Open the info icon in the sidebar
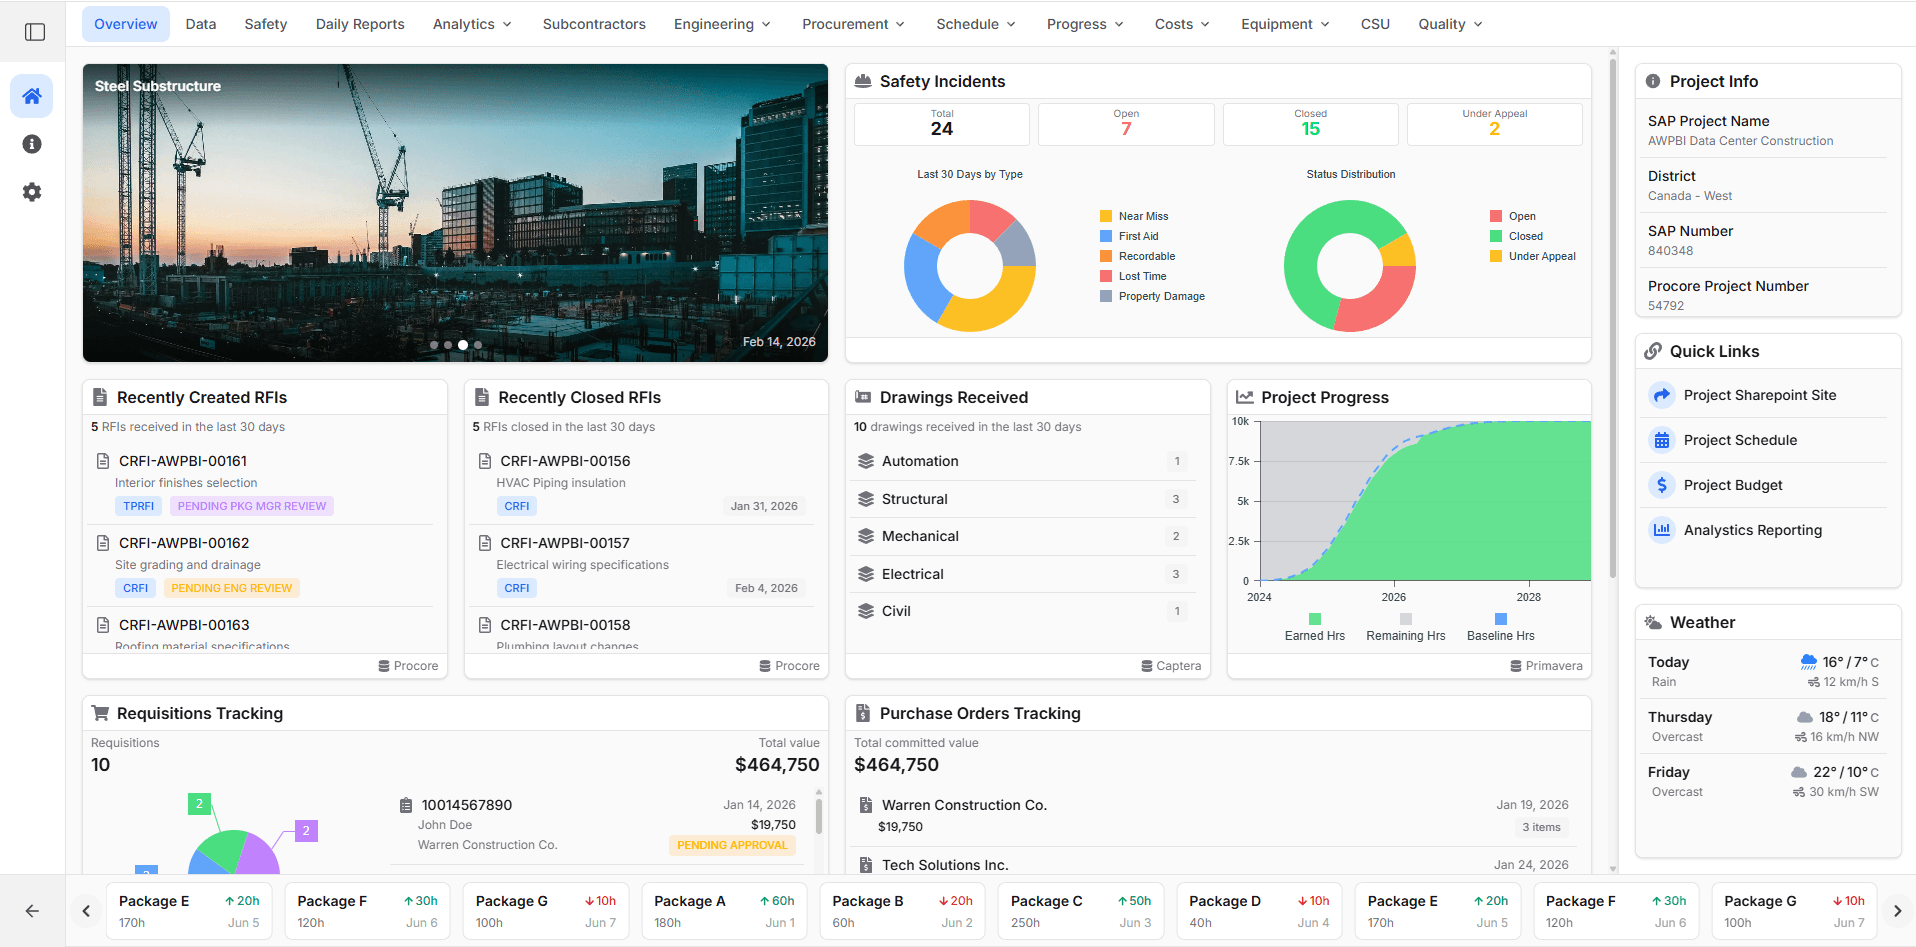This screenshot has width=1916, height=947. (32, 144)
